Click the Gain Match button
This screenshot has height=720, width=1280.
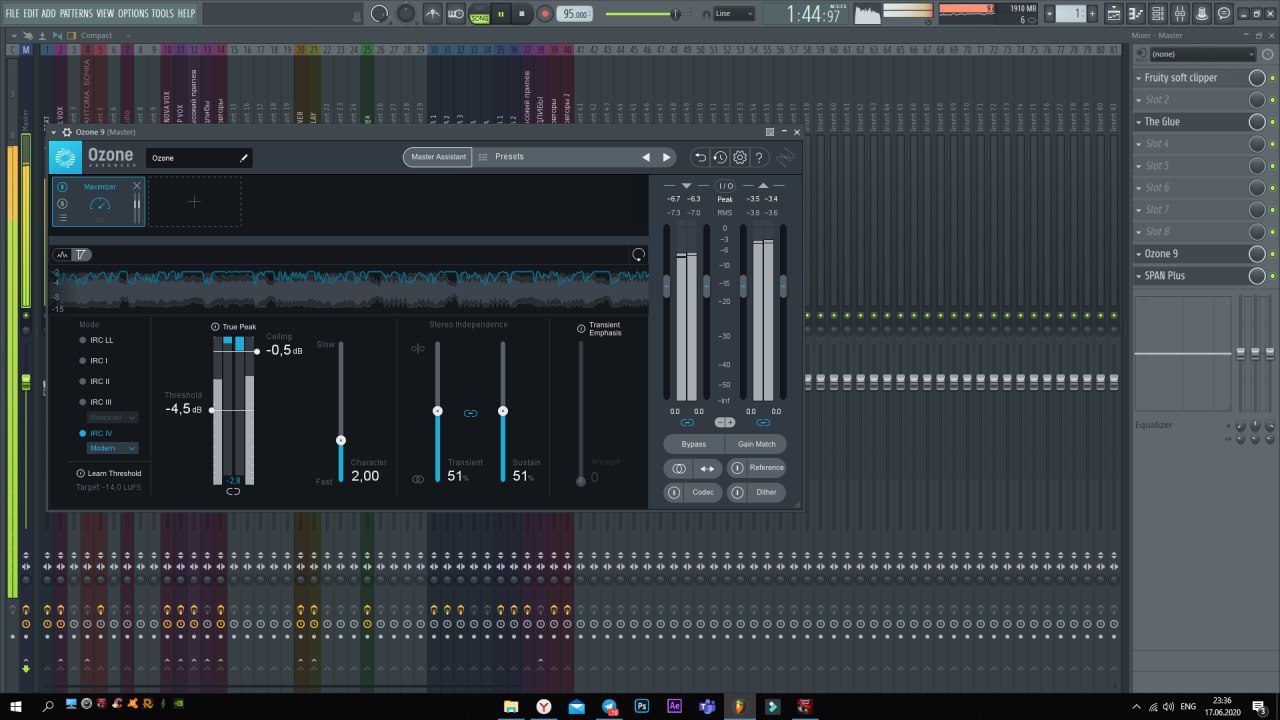point(756,444)
